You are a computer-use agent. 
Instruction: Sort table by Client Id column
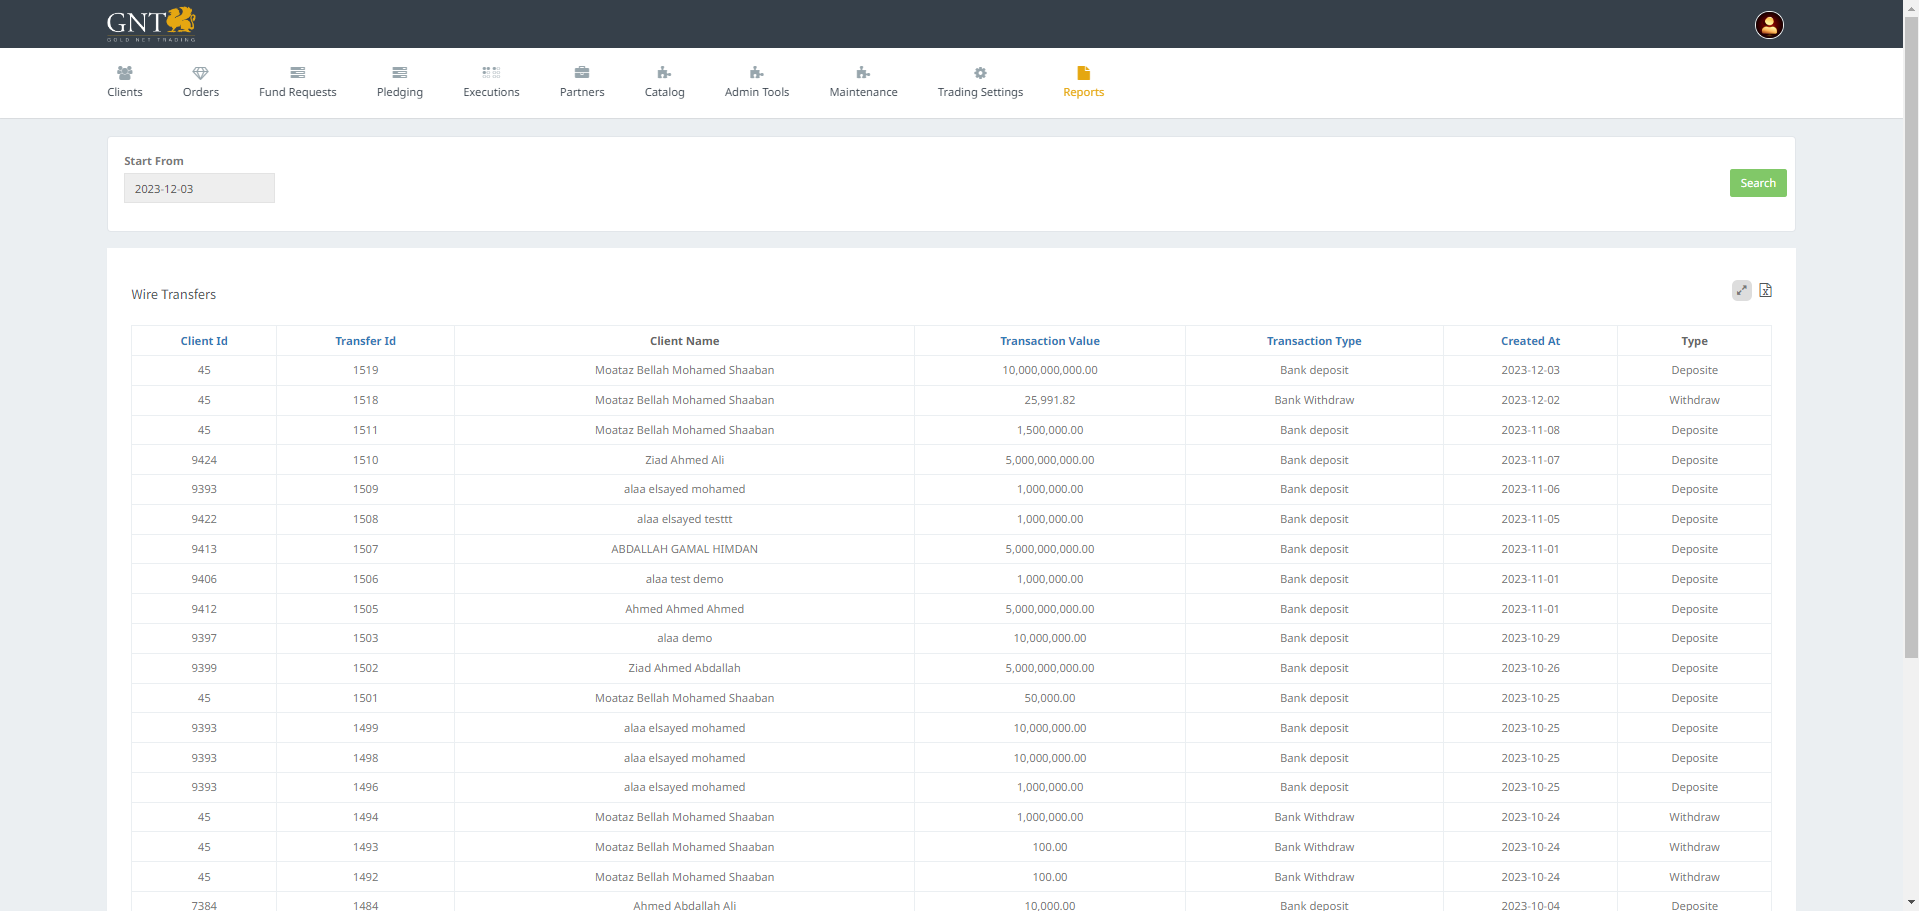204,341
